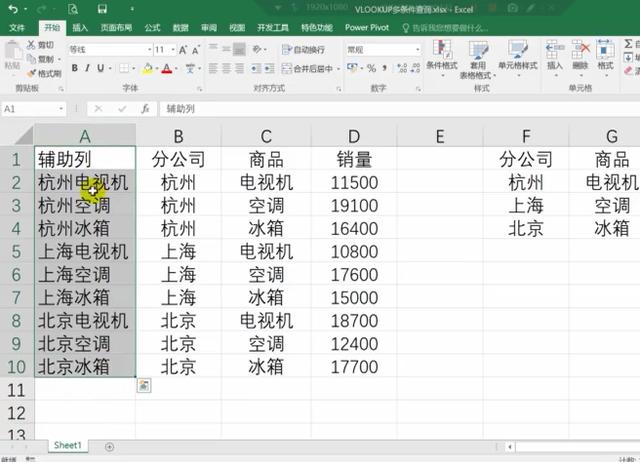The width and height of the screenshot is (640, 462).
Task: Add a new sheet with plus button
Action: pyautogui.click(x=109, y=446)
